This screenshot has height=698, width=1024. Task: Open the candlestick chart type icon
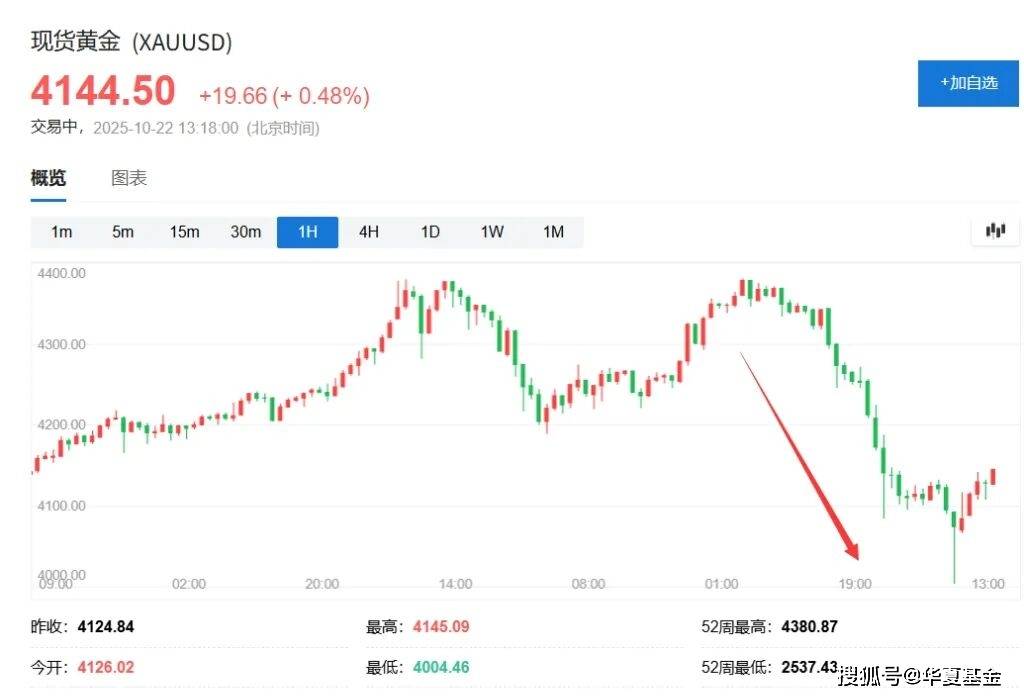[x=995, y=231]
